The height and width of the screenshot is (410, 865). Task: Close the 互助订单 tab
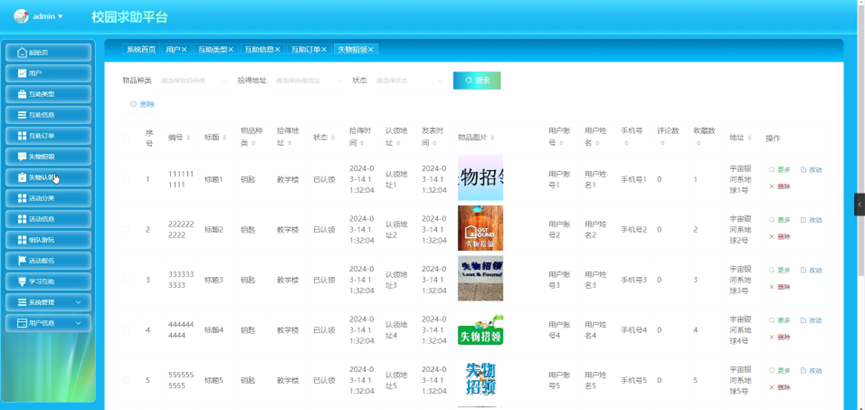point(325,50)
